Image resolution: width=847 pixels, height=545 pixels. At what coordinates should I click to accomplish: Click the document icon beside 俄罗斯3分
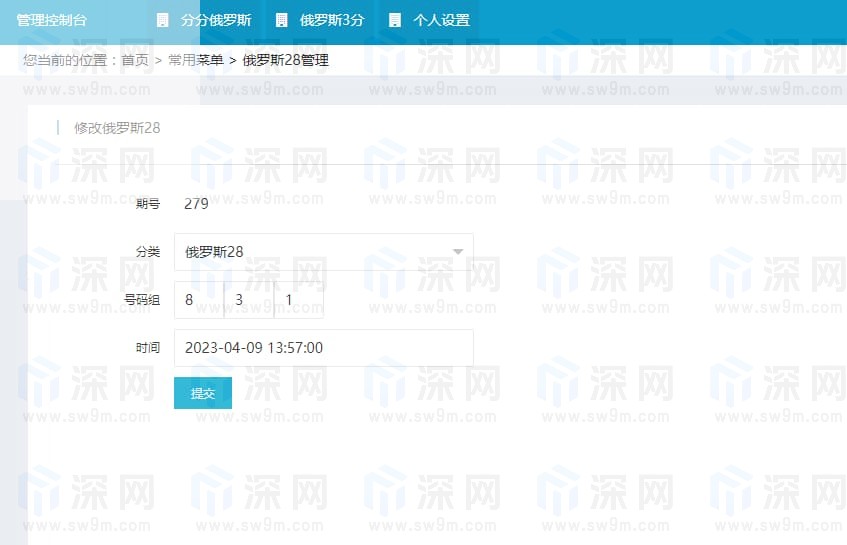[x=281, y=20]
